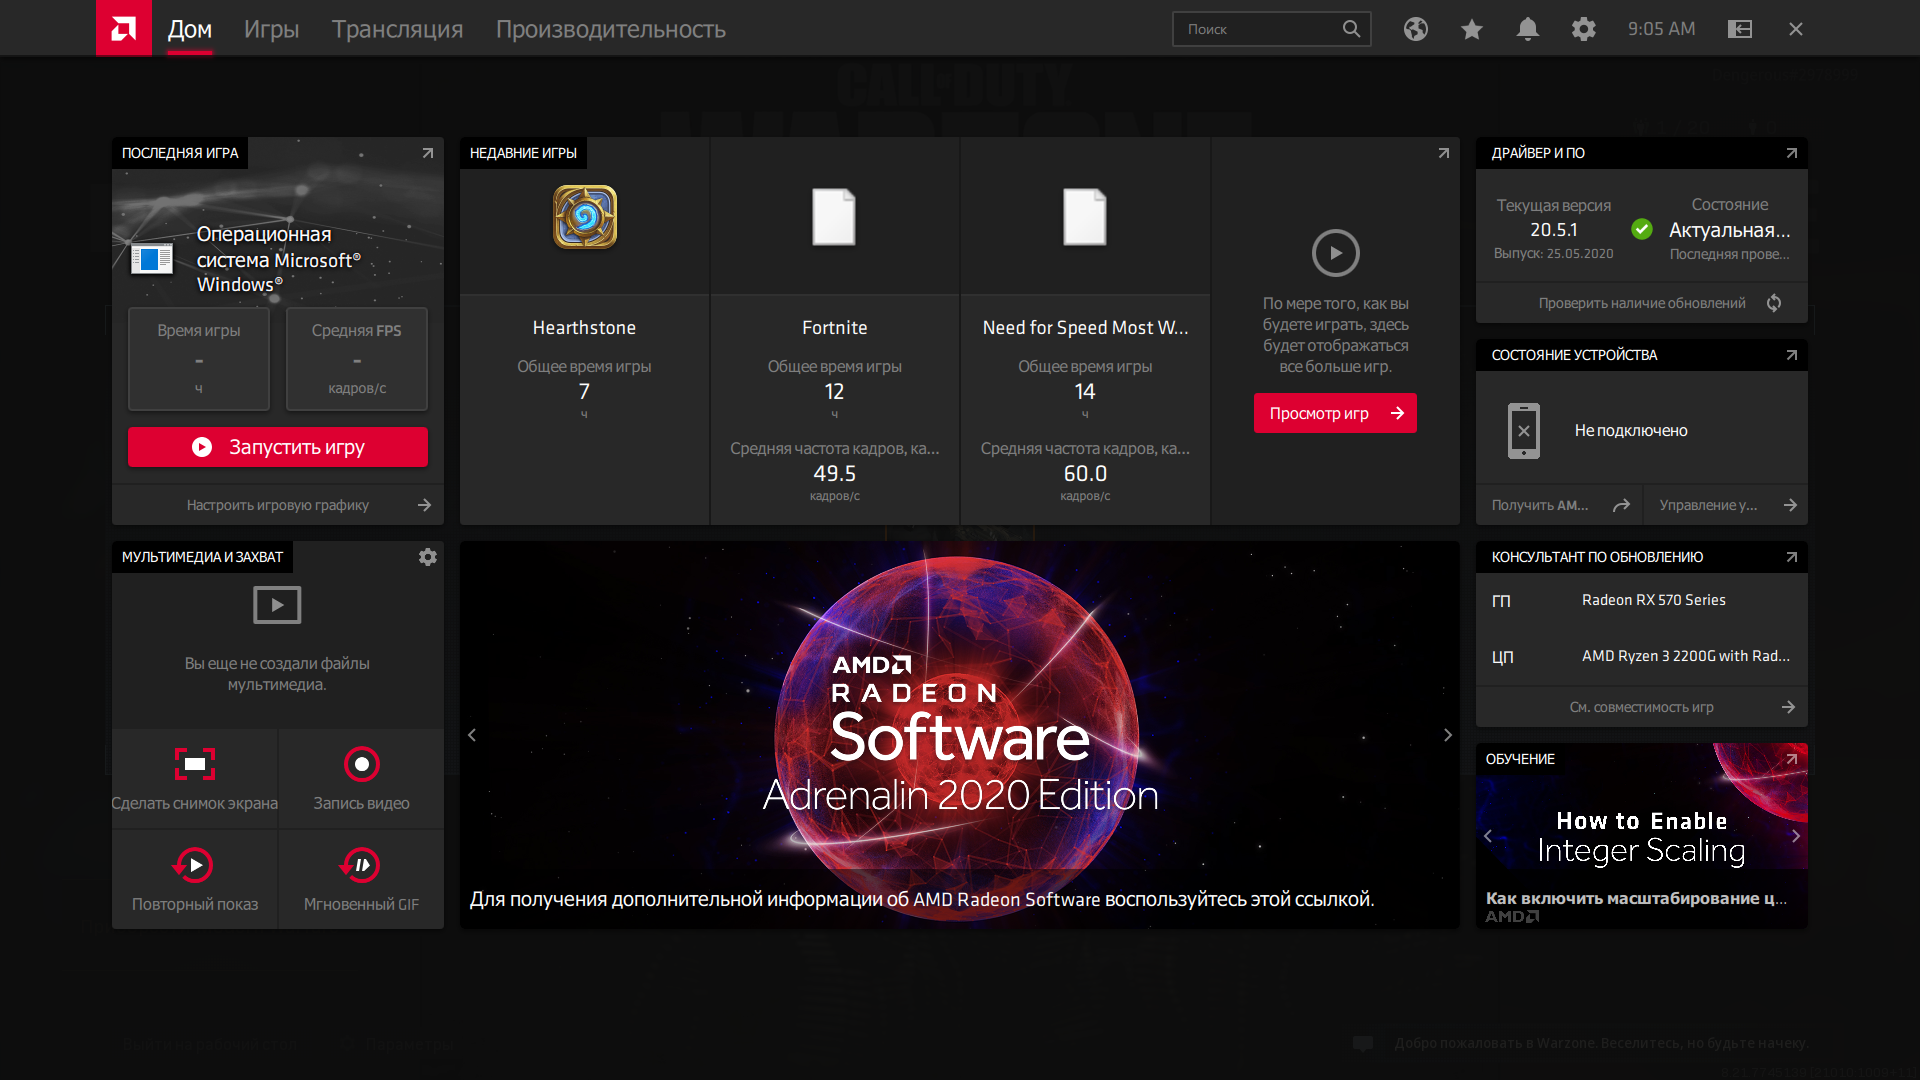Click the Need for Speed Most Wanted file icon
The image size is (1920, 1080).
coord(1085,217)
